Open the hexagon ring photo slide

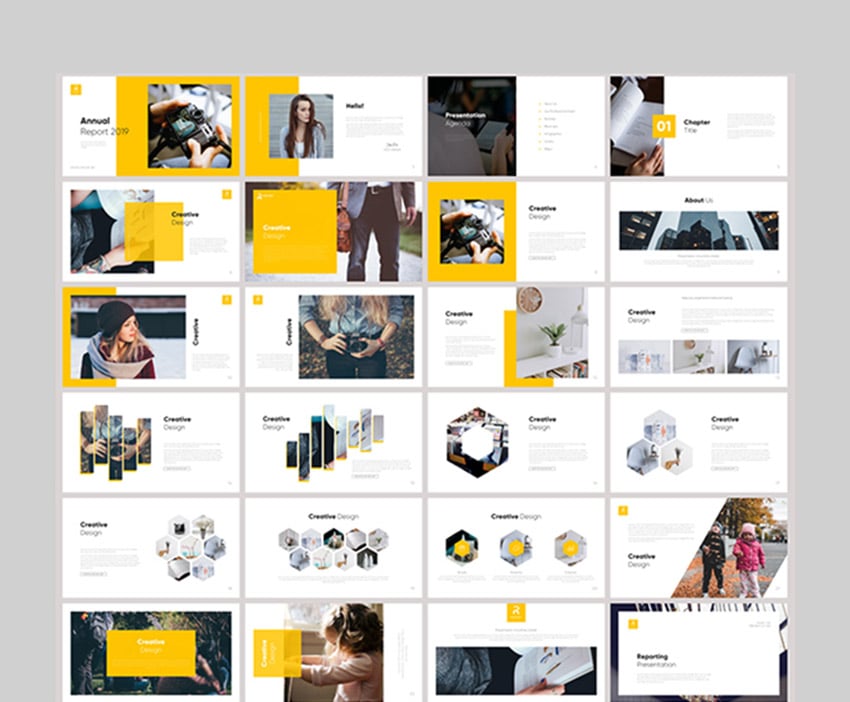click(x=516, y=442)
